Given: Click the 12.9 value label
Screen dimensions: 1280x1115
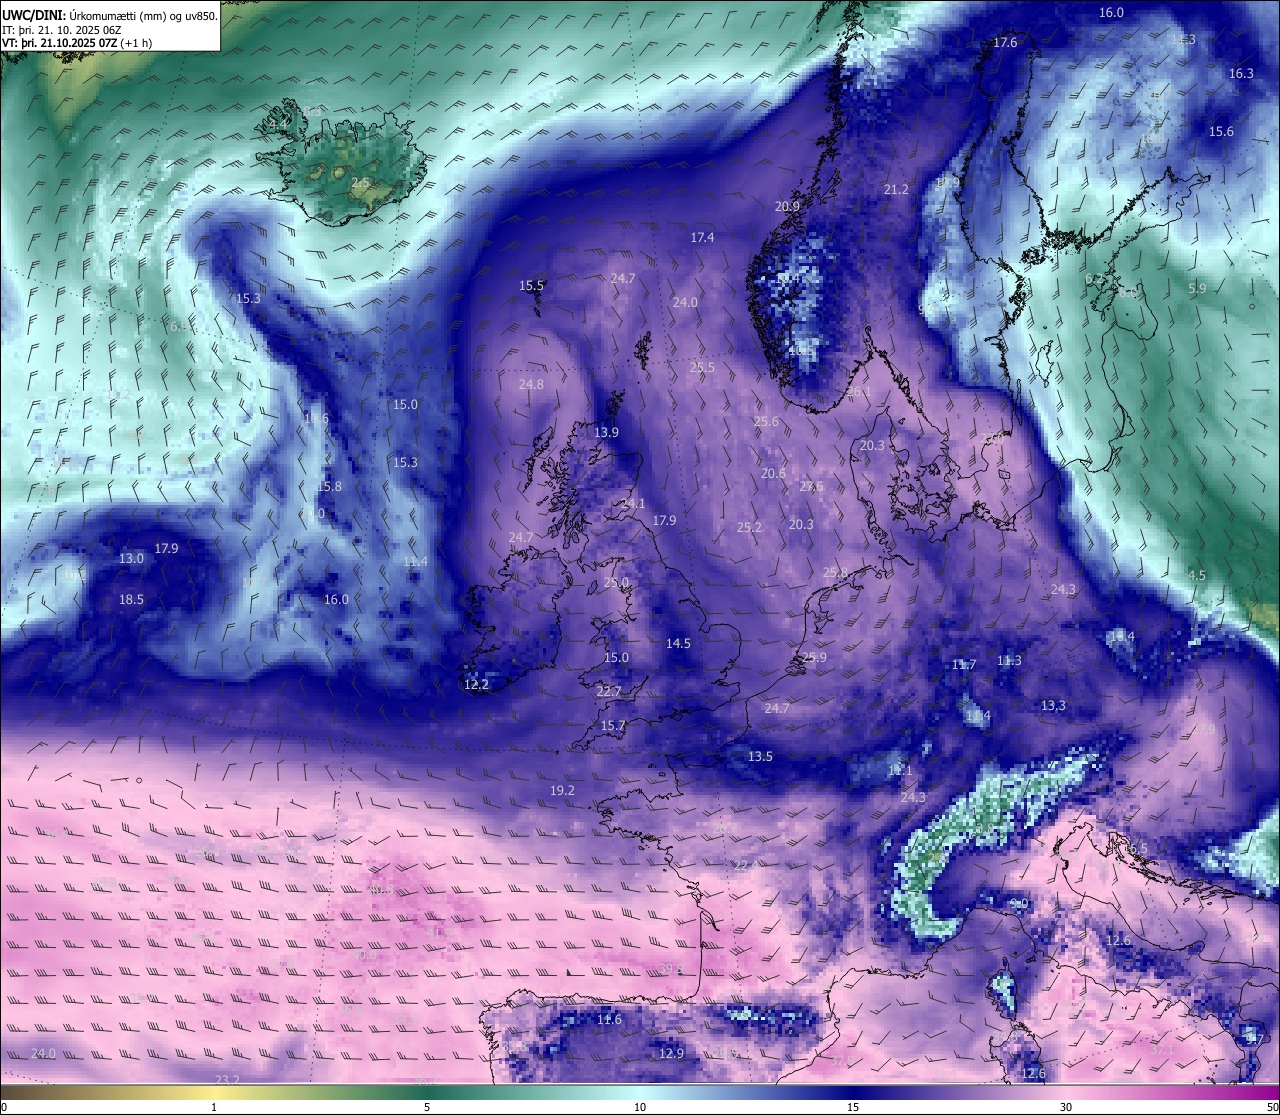Looking at the screenshot, I should tap(671, 1053).
